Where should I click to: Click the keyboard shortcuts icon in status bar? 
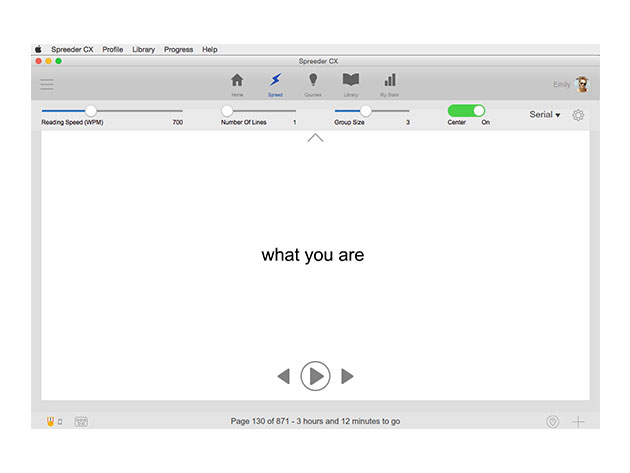pyautogui.click(x=81, y=422)
